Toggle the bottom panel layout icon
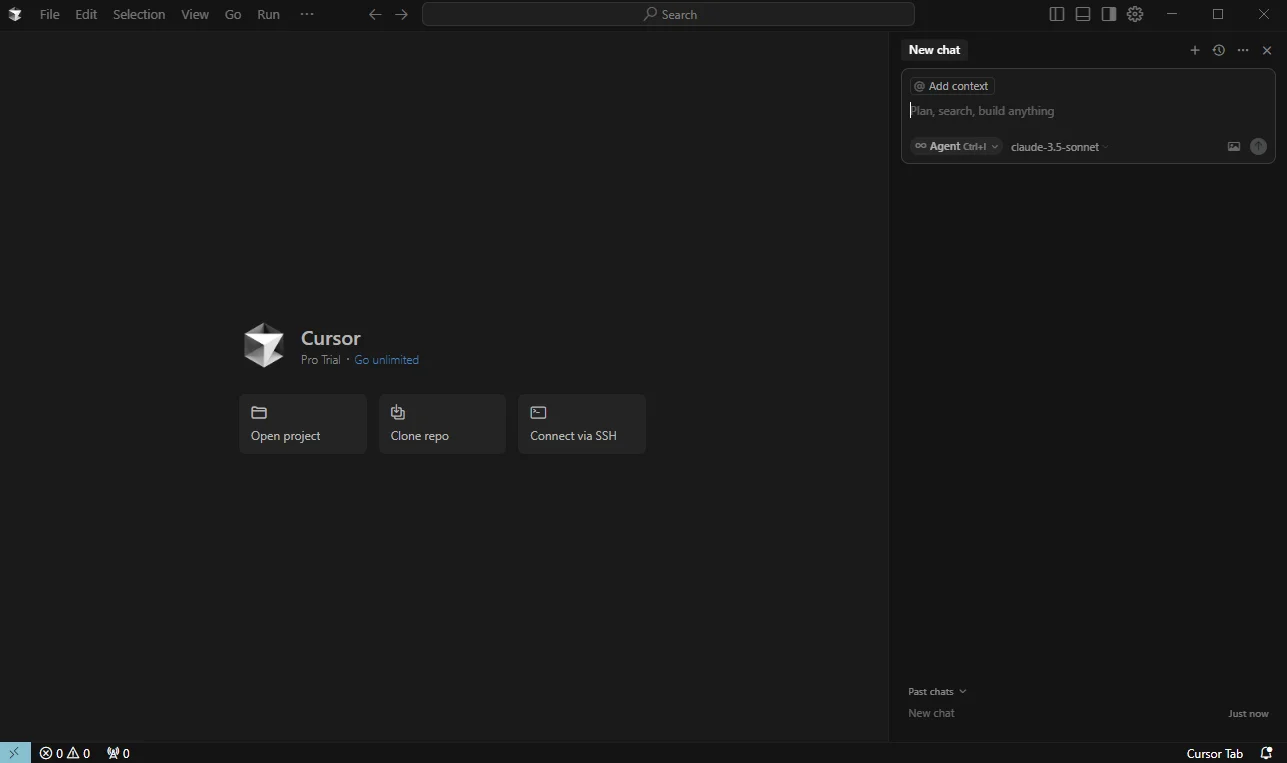Screen dimensions: 1287x763 click(1083, 14)
